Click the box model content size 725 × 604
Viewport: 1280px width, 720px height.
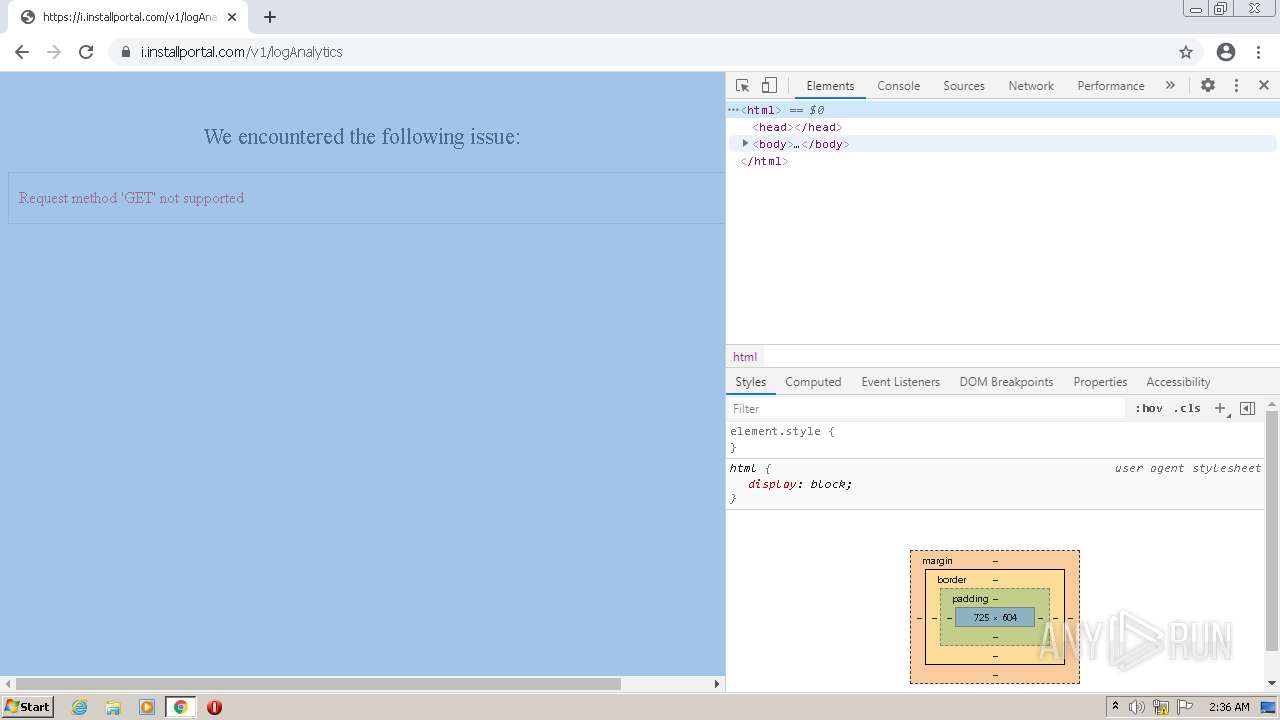point(995,618)
